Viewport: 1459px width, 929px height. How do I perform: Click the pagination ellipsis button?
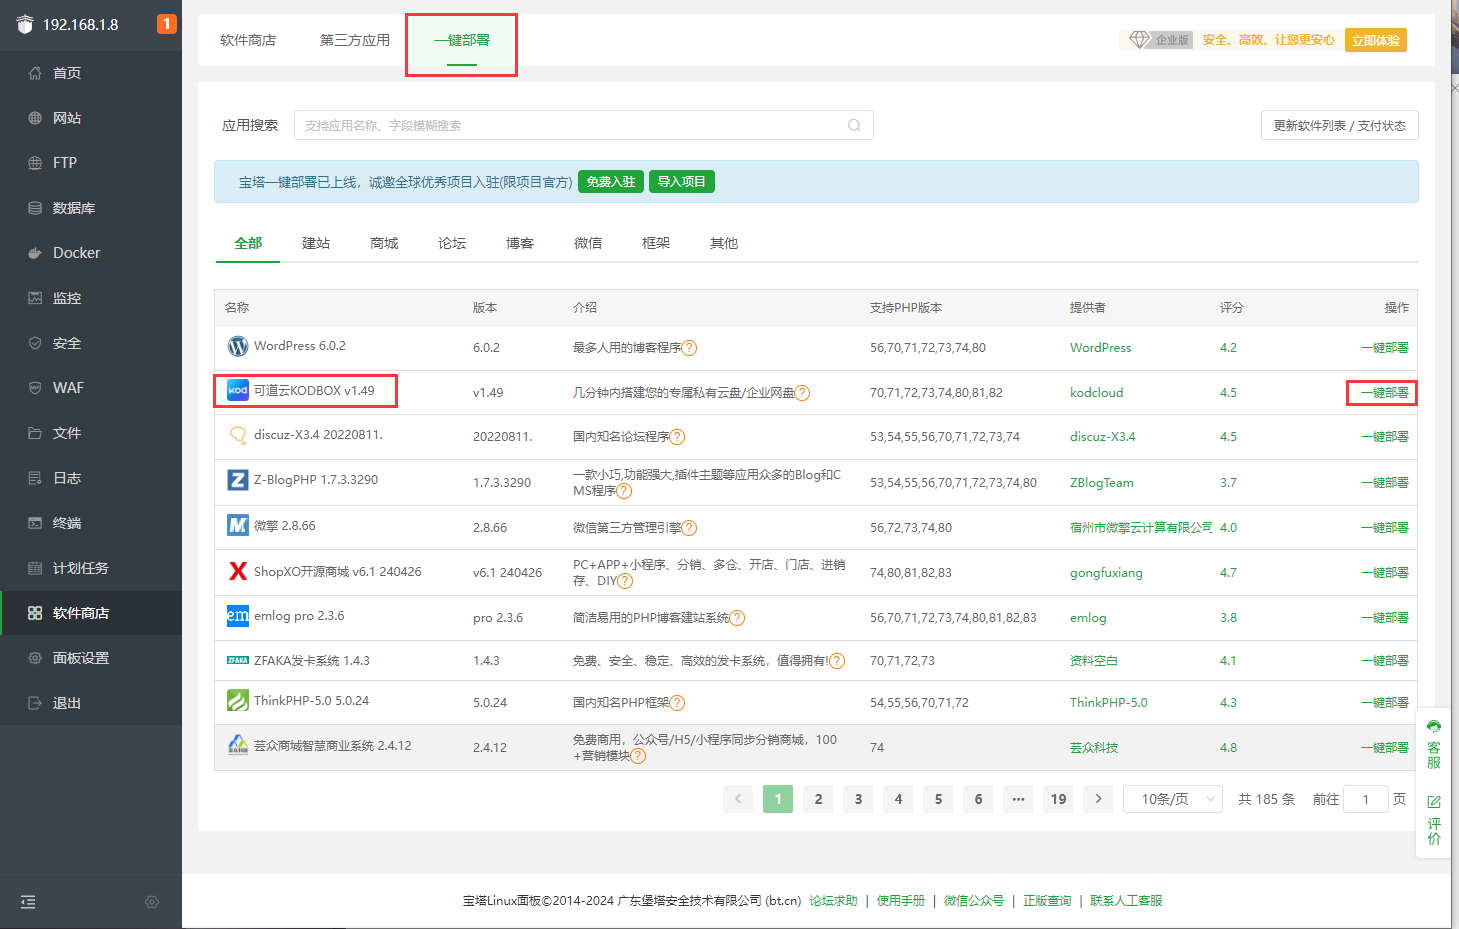pos(1018,799)
